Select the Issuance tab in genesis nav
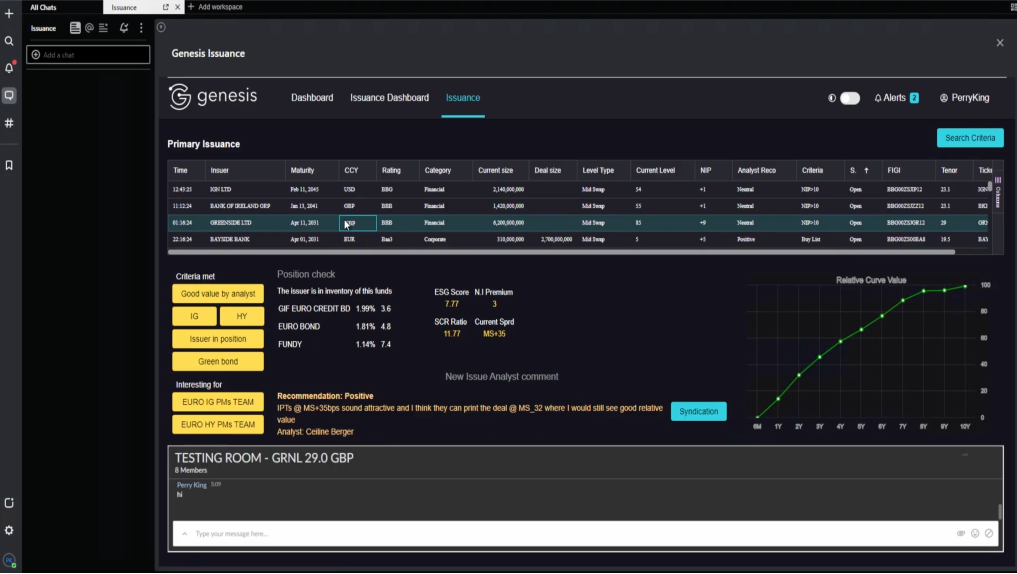 [462, 98]
